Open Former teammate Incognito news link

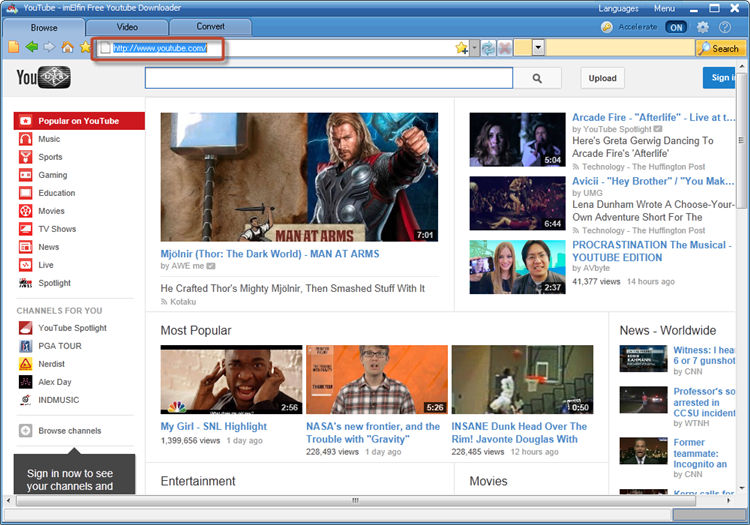point(700,453)
